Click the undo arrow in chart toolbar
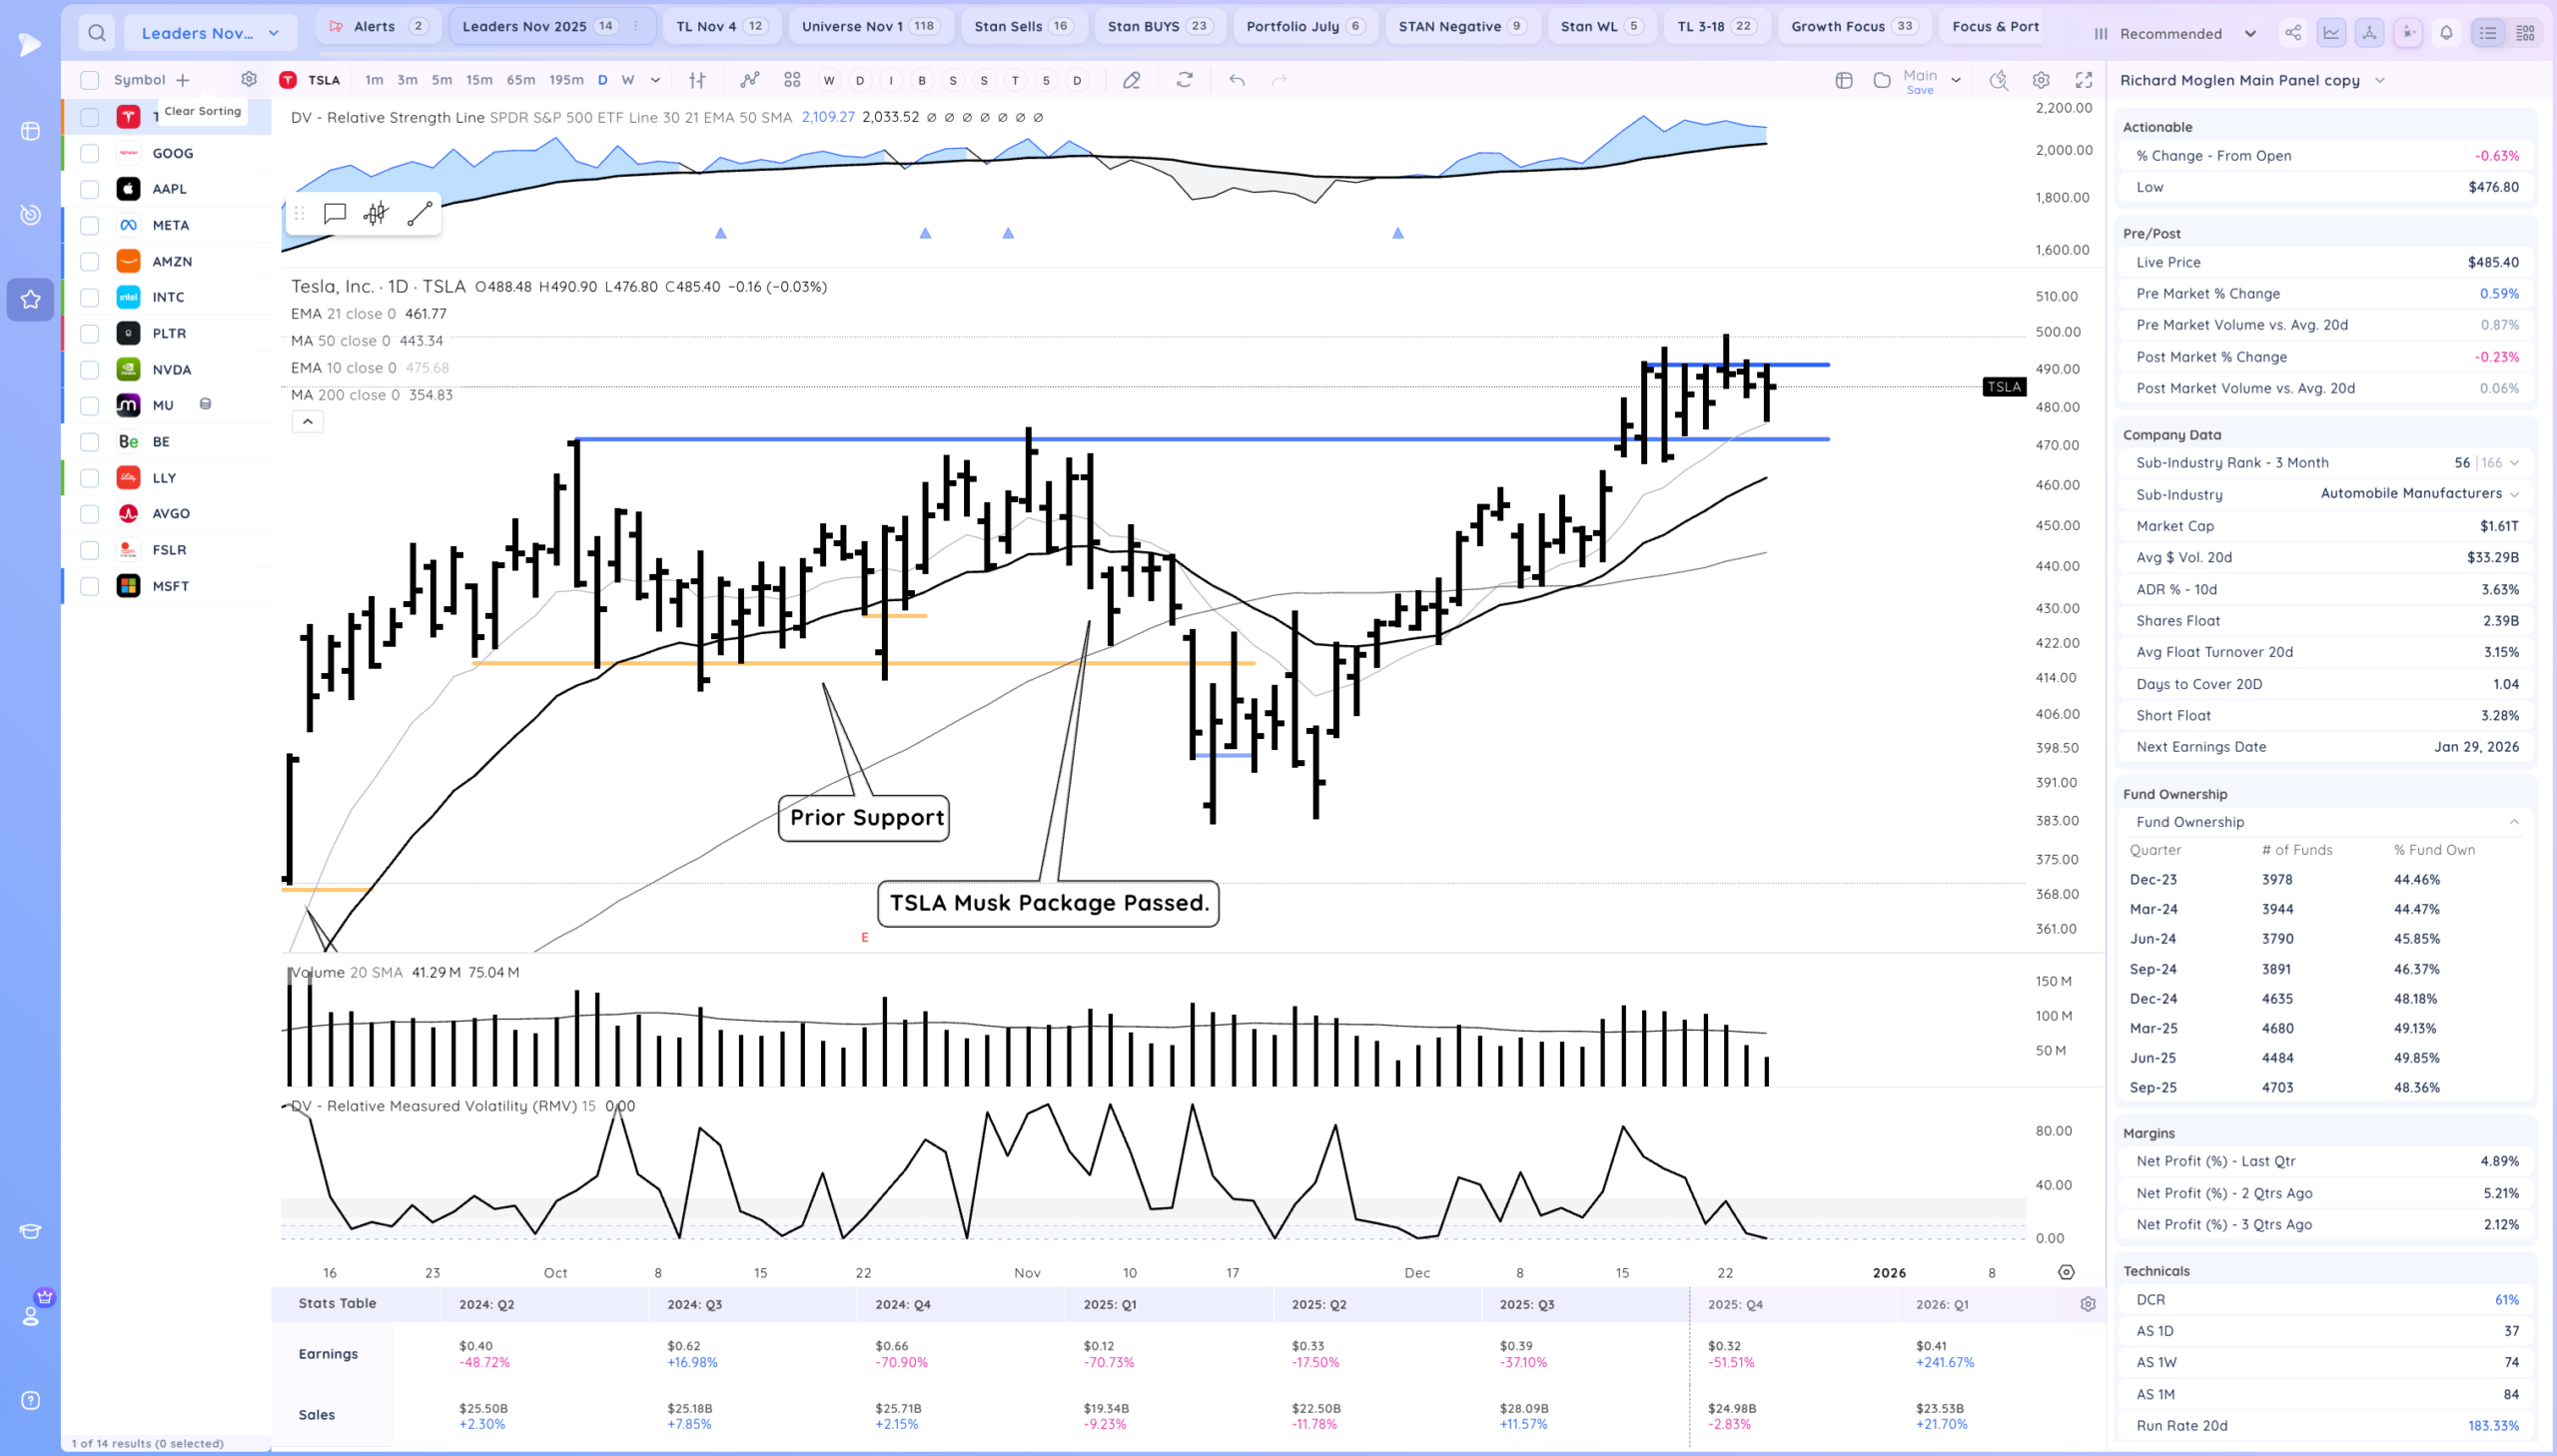The image size is (2557, 1456). point(1237,80)
